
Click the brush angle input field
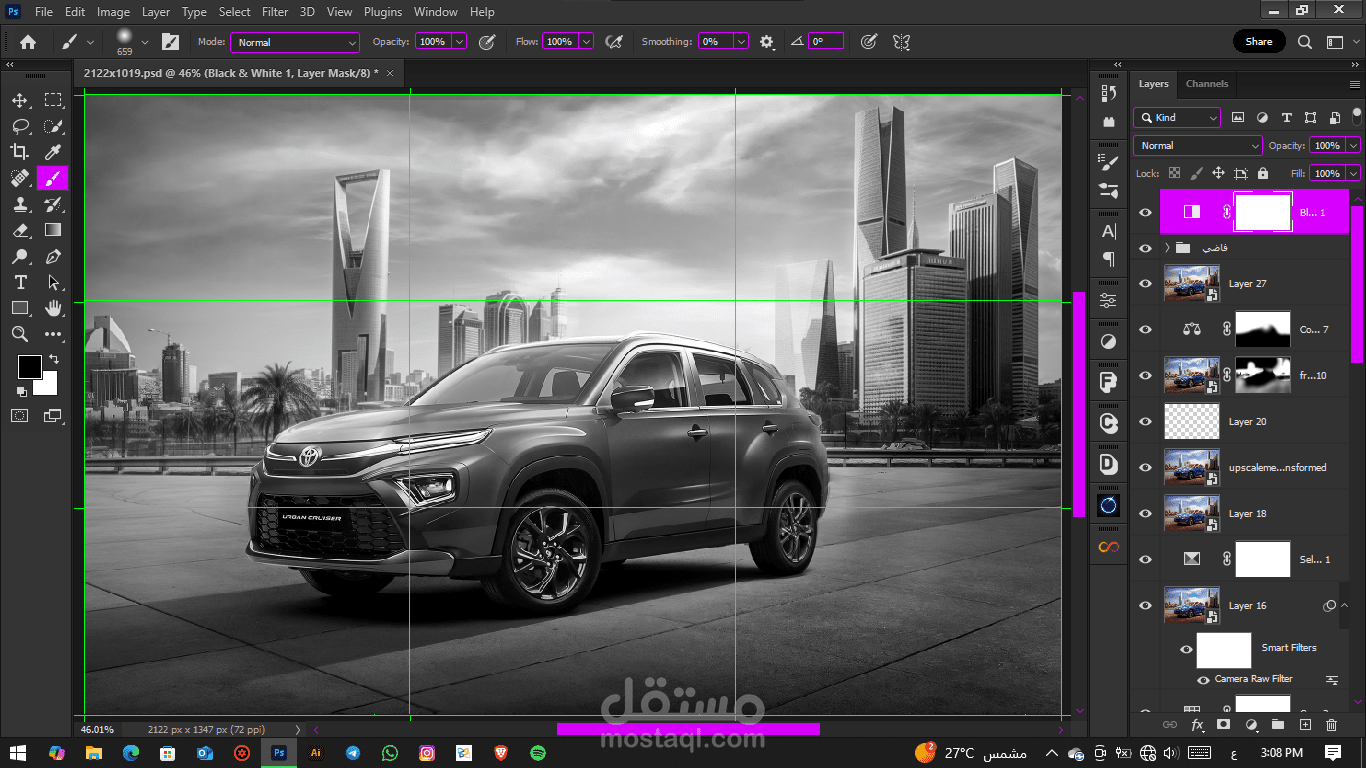826,42
